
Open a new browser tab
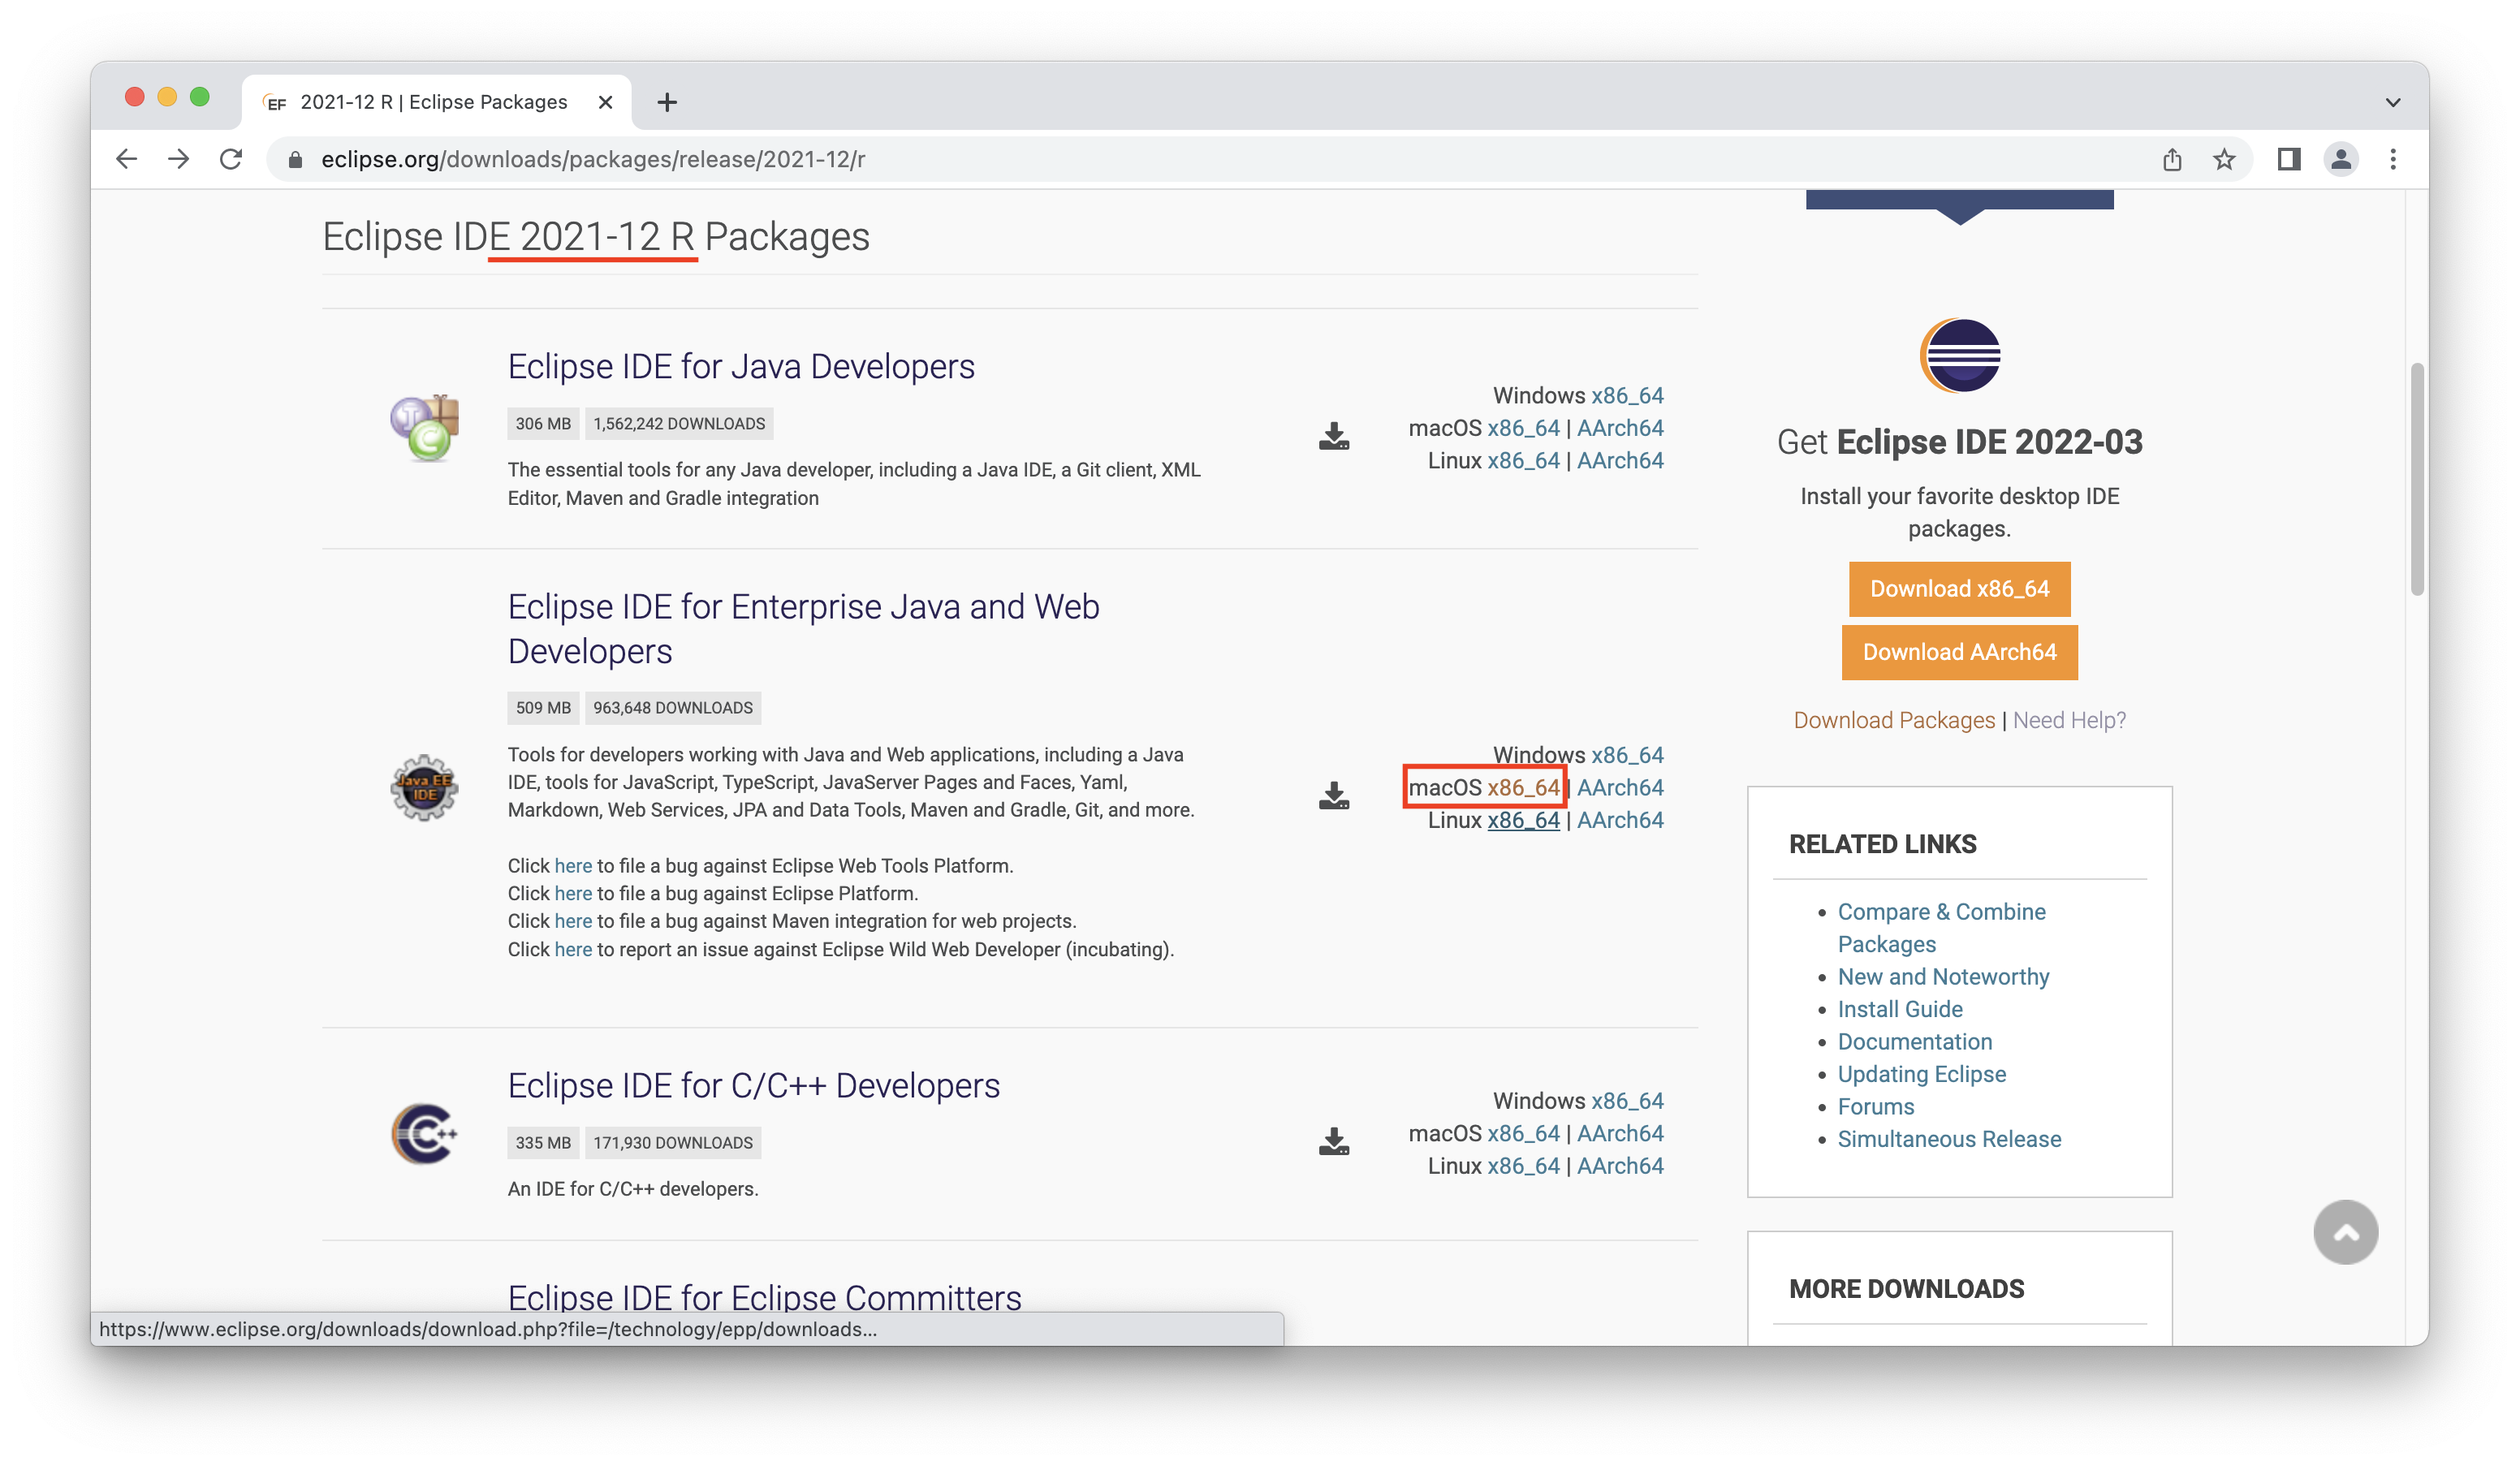click(x=667, y=102)
